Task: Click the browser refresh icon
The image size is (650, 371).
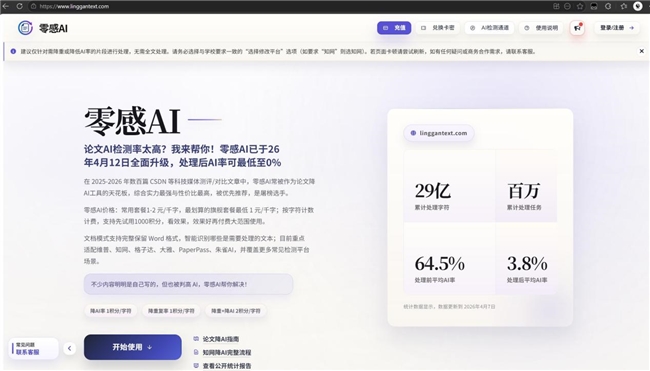Action: click(x=19, y=6)
